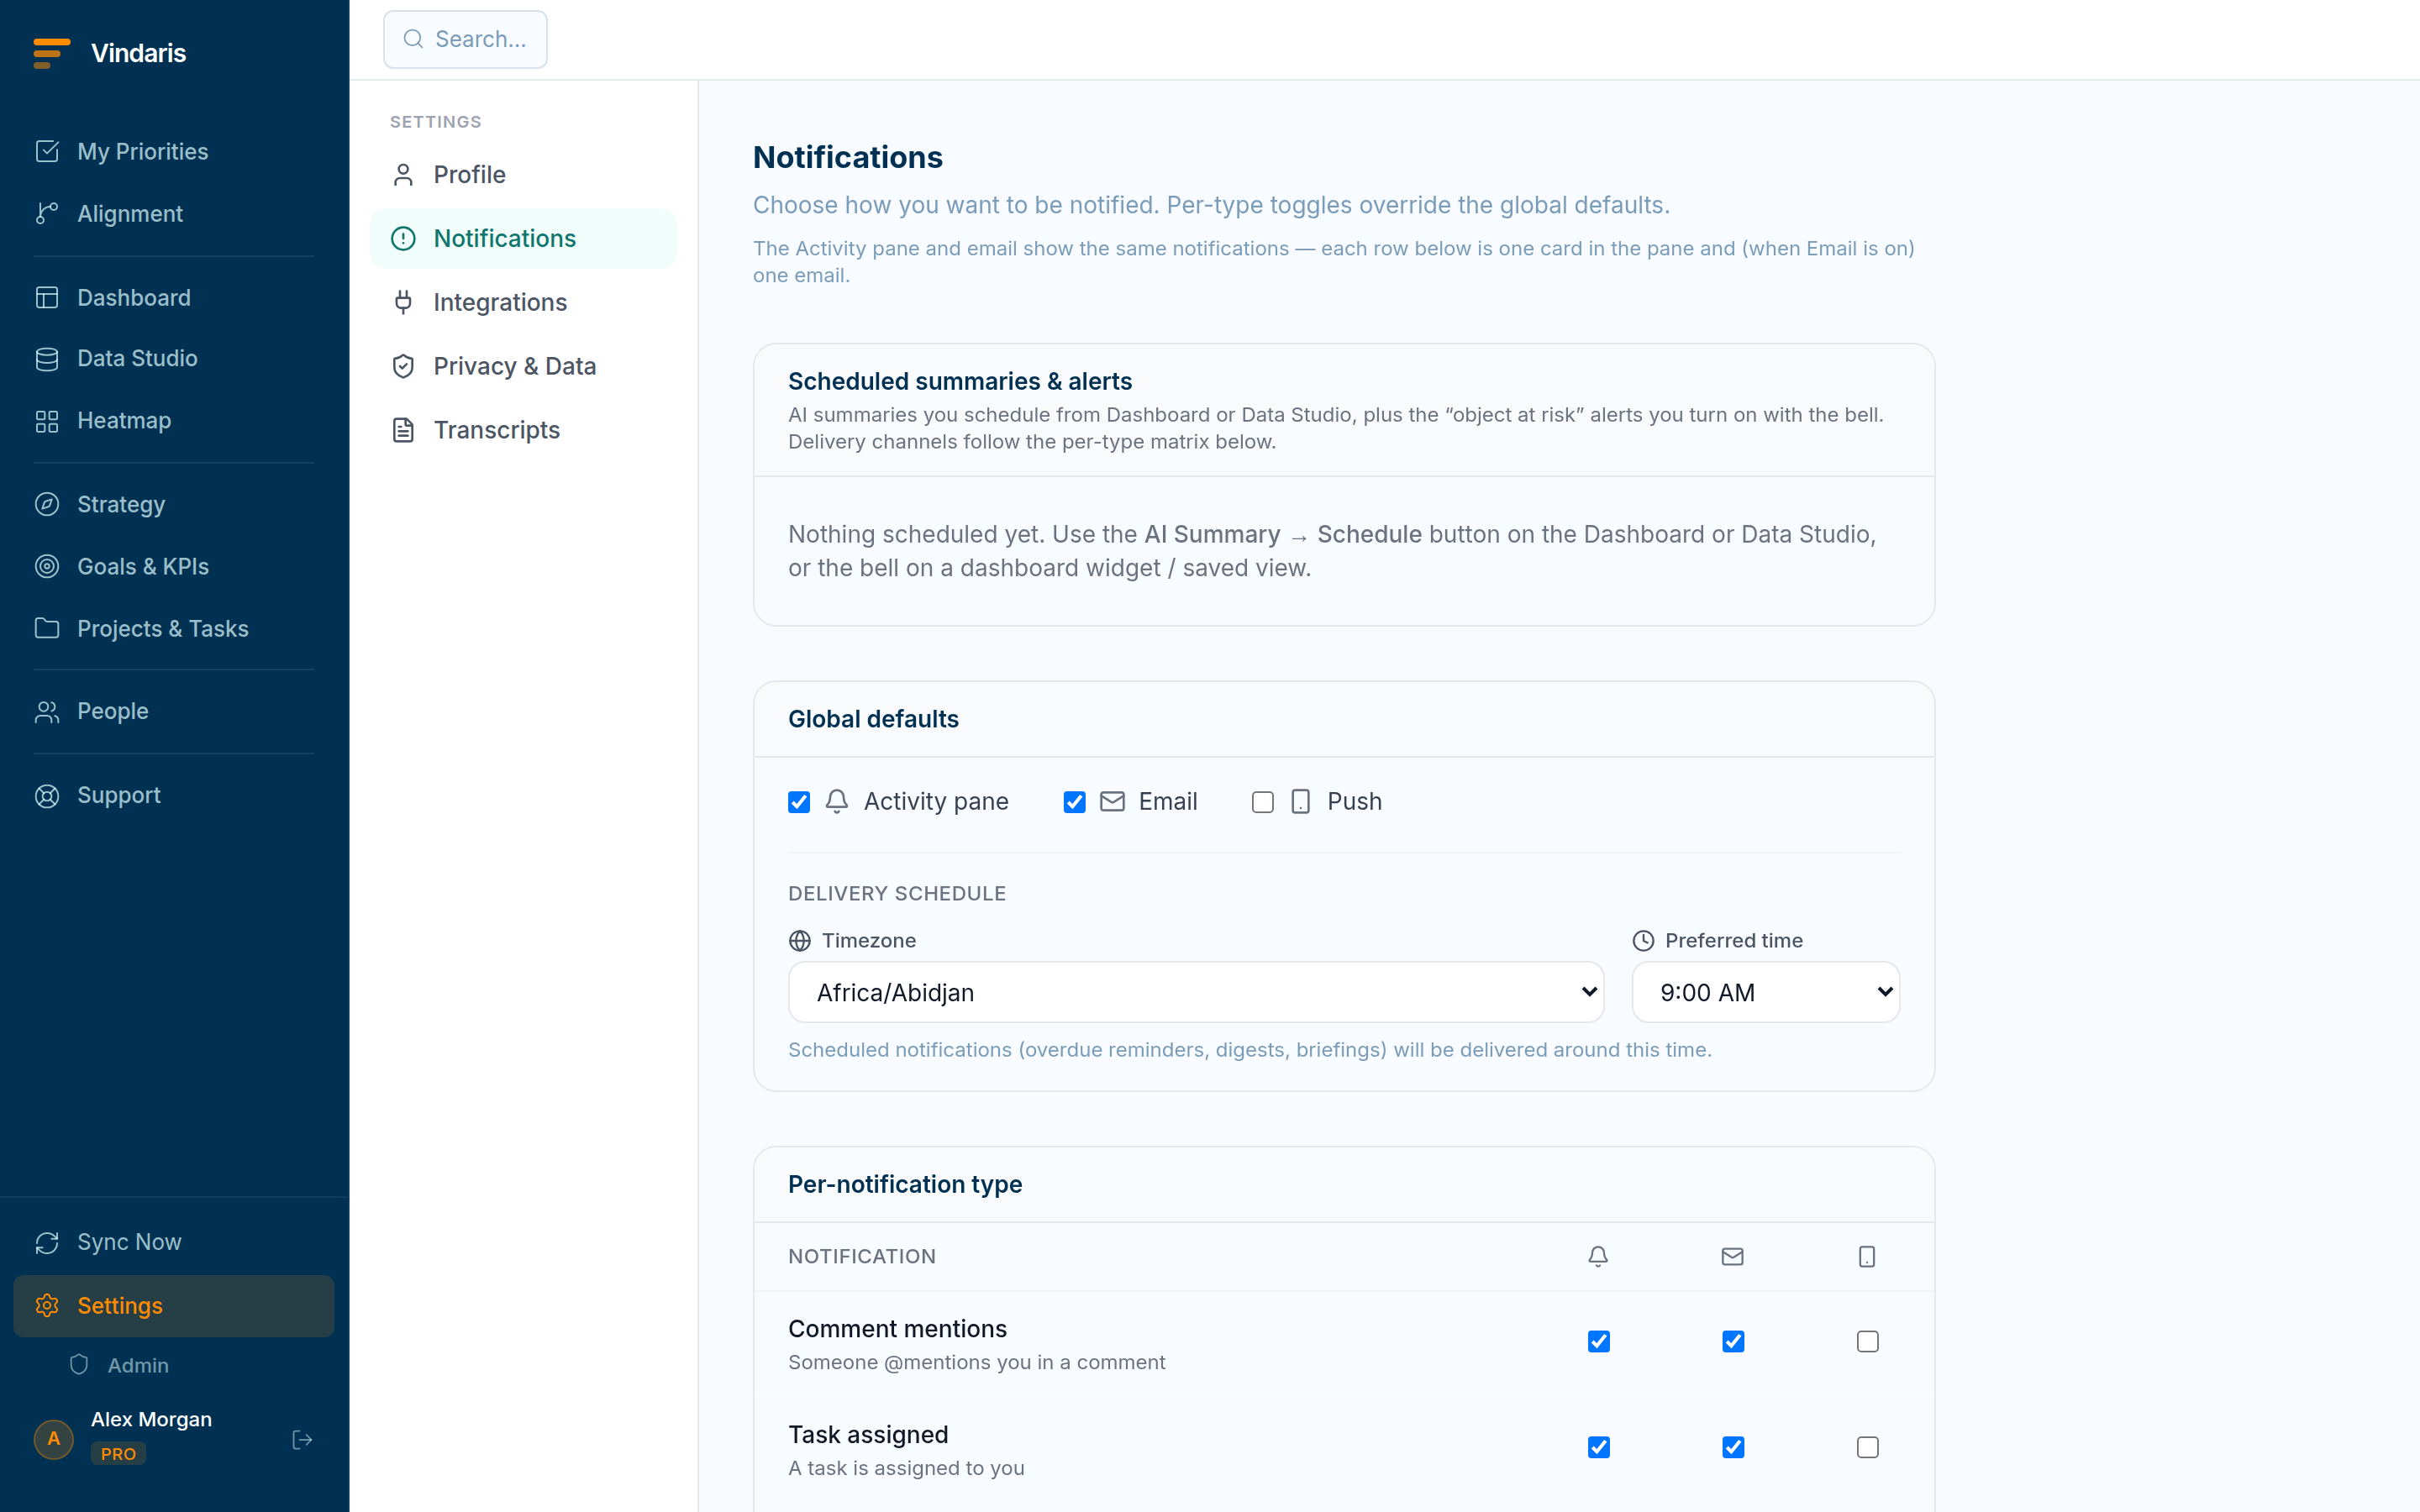Select Notifications in settings menu

coord(523,238)
